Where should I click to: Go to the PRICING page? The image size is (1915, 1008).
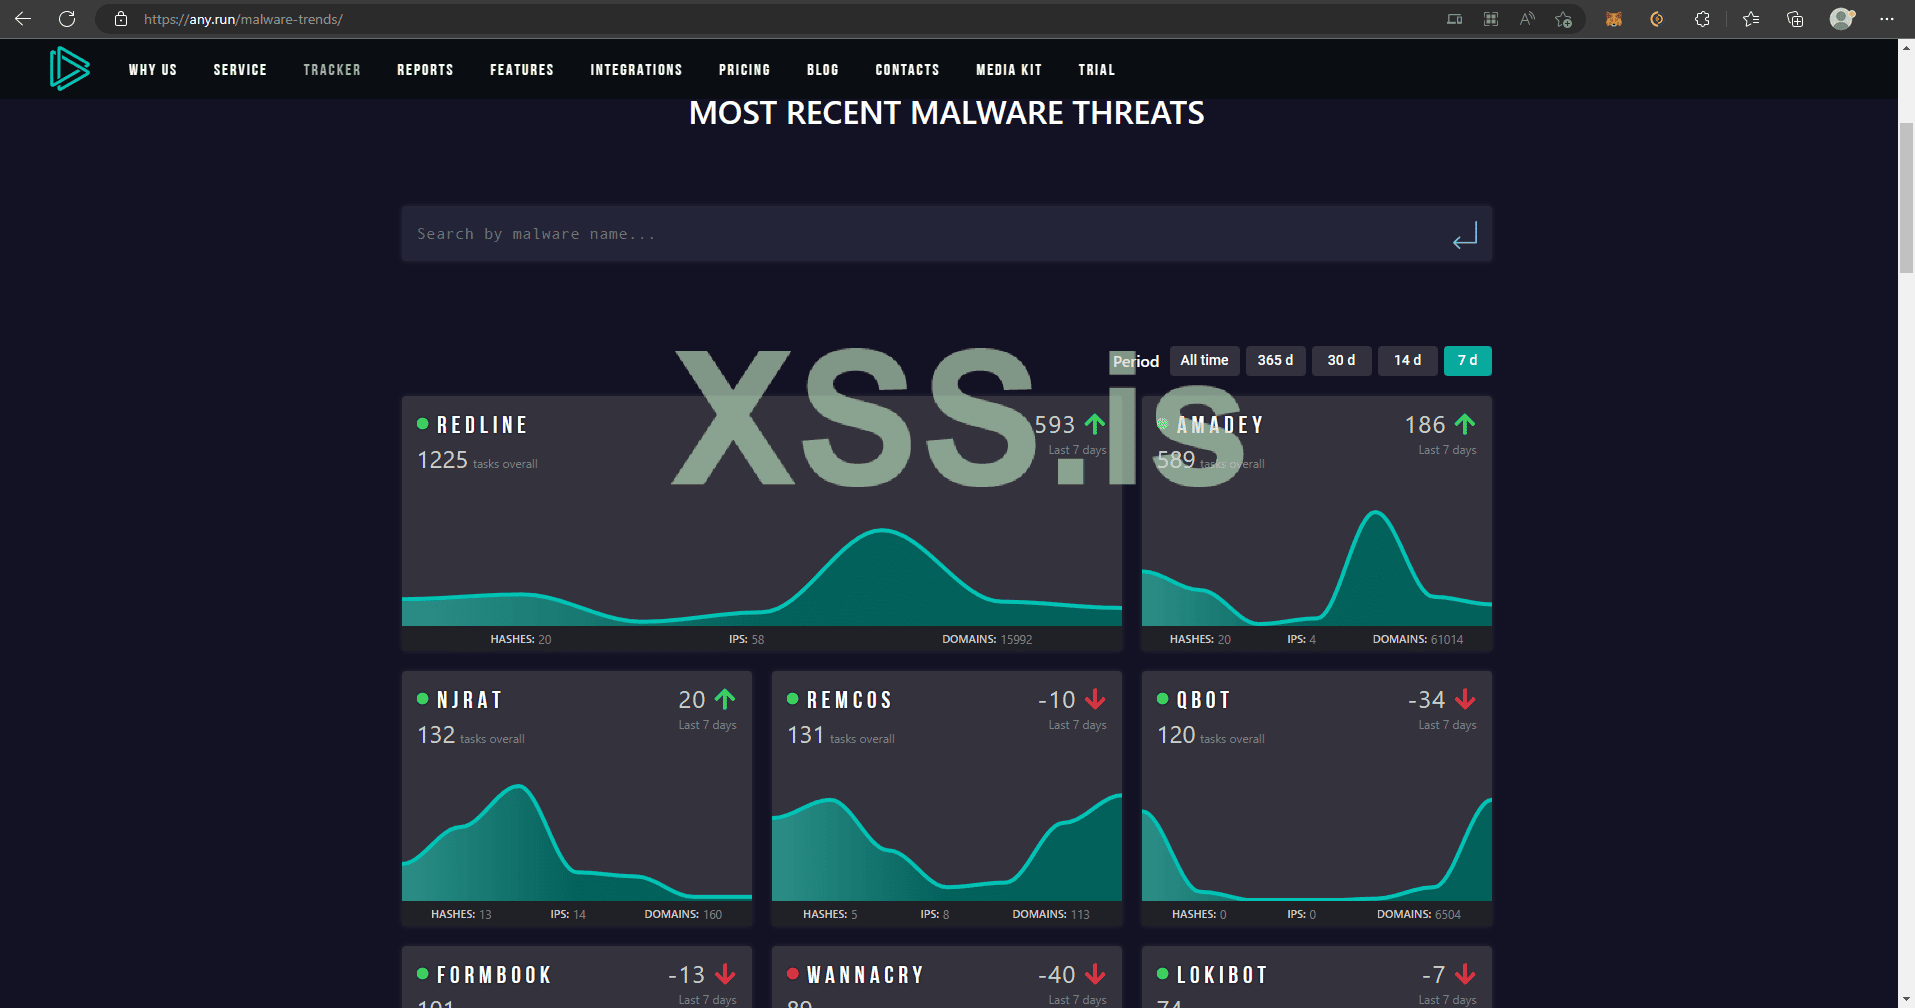click(745, 70)
